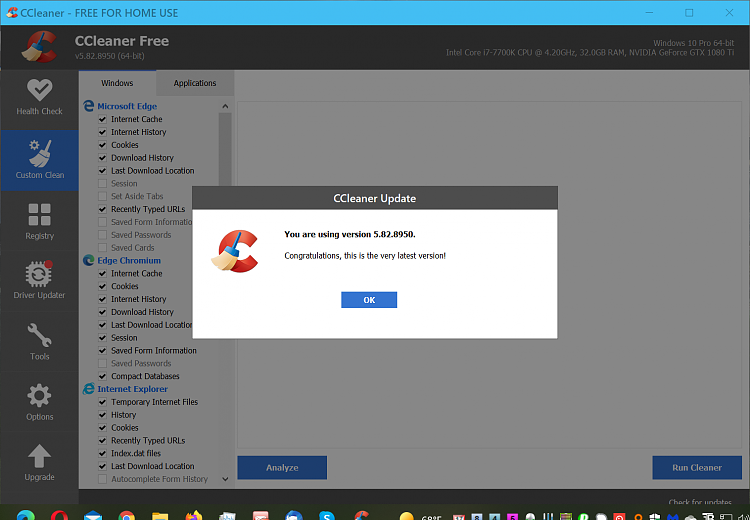
Task: Click the CCleaner Update dialog title bar
Action: (x=375, y=198)
